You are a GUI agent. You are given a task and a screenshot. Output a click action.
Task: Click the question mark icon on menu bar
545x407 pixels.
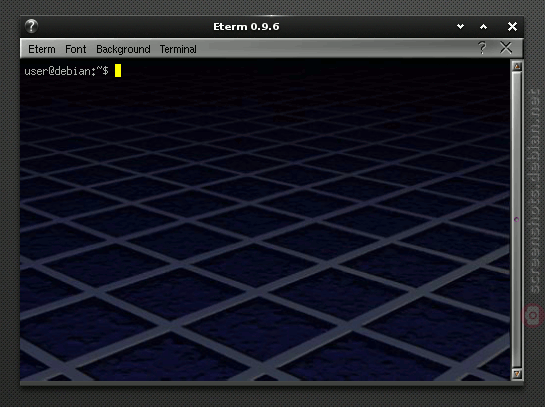(x=482, y=48)
